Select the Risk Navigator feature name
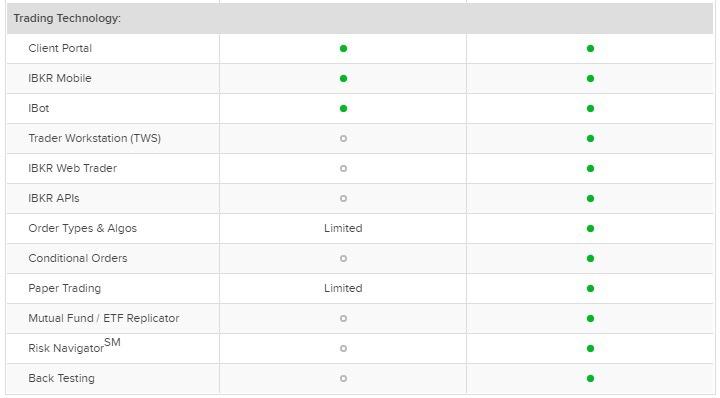The height and width of the screenshot is (398, 720). point(74,346)
